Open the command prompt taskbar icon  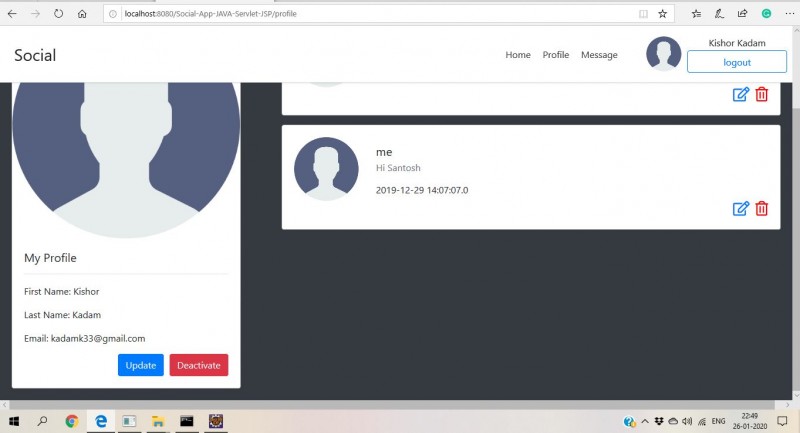(x=187, y=421)
